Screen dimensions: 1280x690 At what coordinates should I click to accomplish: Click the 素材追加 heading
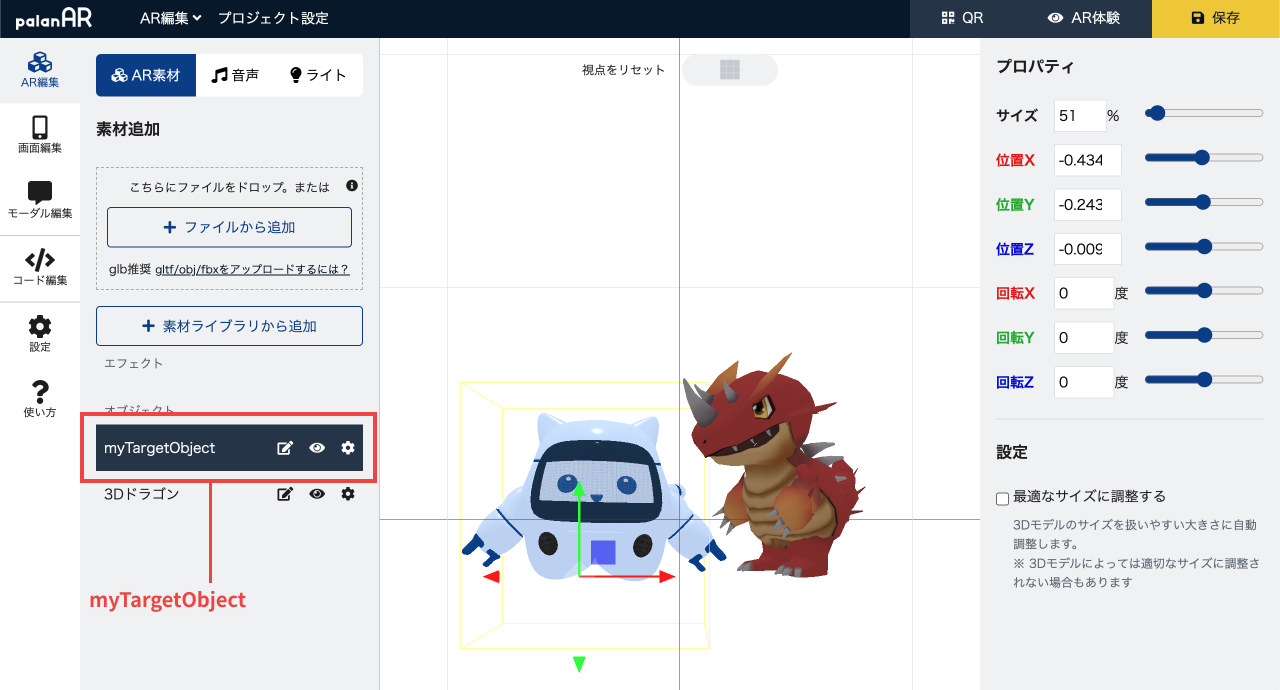128,129
